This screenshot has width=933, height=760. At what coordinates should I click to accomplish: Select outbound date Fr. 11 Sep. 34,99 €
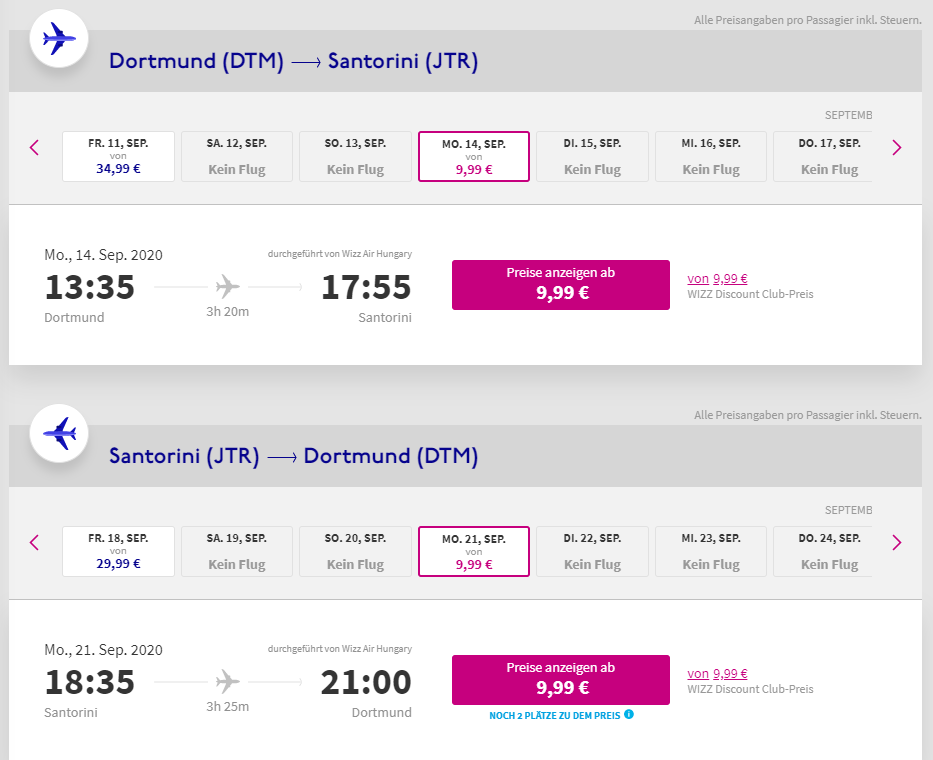point(118,157)
